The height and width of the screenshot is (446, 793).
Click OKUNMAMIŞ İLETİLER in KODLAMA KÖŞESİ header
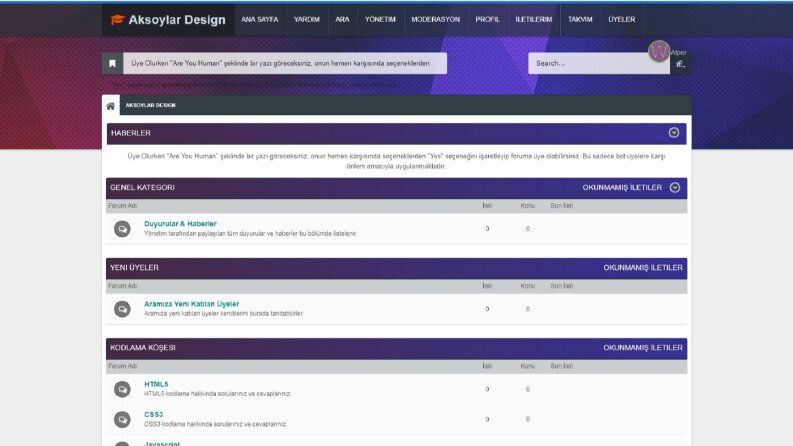[643, 348]
